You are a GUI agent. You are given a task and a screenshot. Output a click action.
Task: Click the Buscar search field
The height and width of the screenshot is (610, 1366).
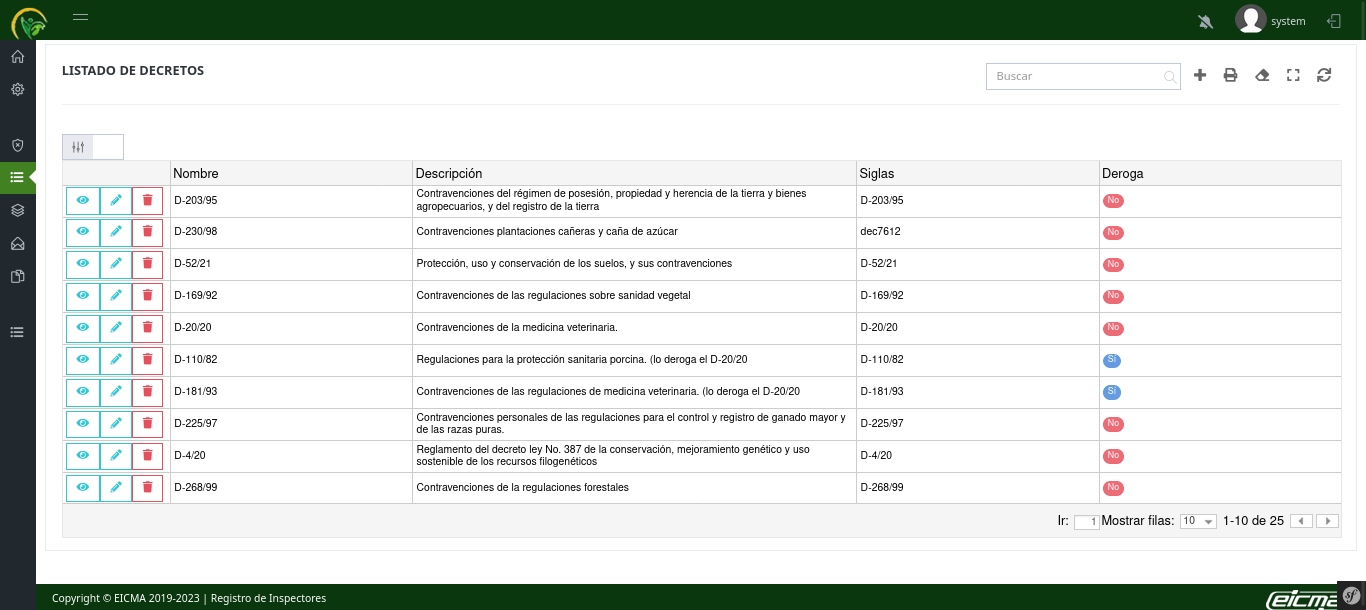coord(1075,76)
